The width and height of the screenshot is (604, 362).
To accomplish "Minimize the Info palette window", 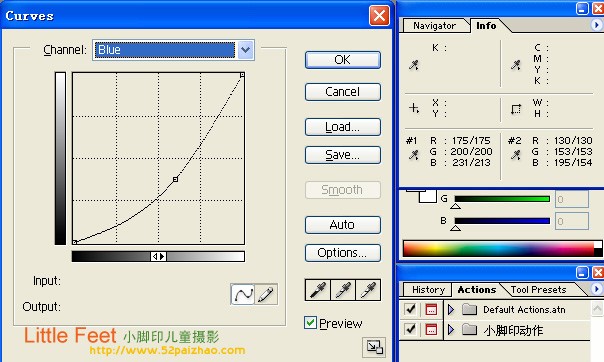I will click(x=582, y=8).
